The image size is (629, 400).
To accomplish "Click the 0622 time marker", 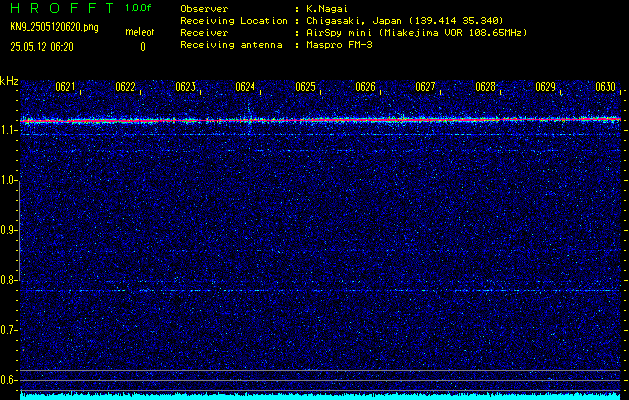I will click(126, 87).
